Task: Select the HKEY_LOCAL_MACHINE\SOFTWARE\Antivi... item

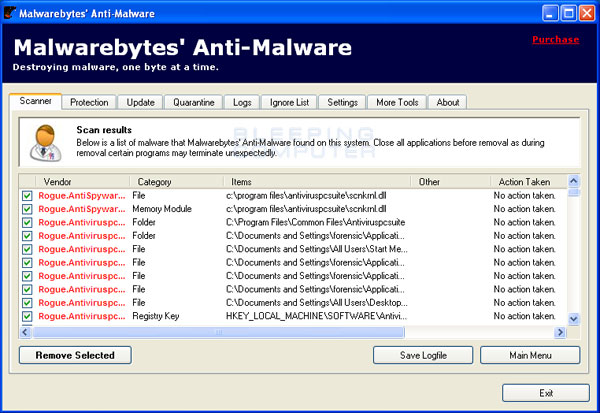Action: [316, 316]
